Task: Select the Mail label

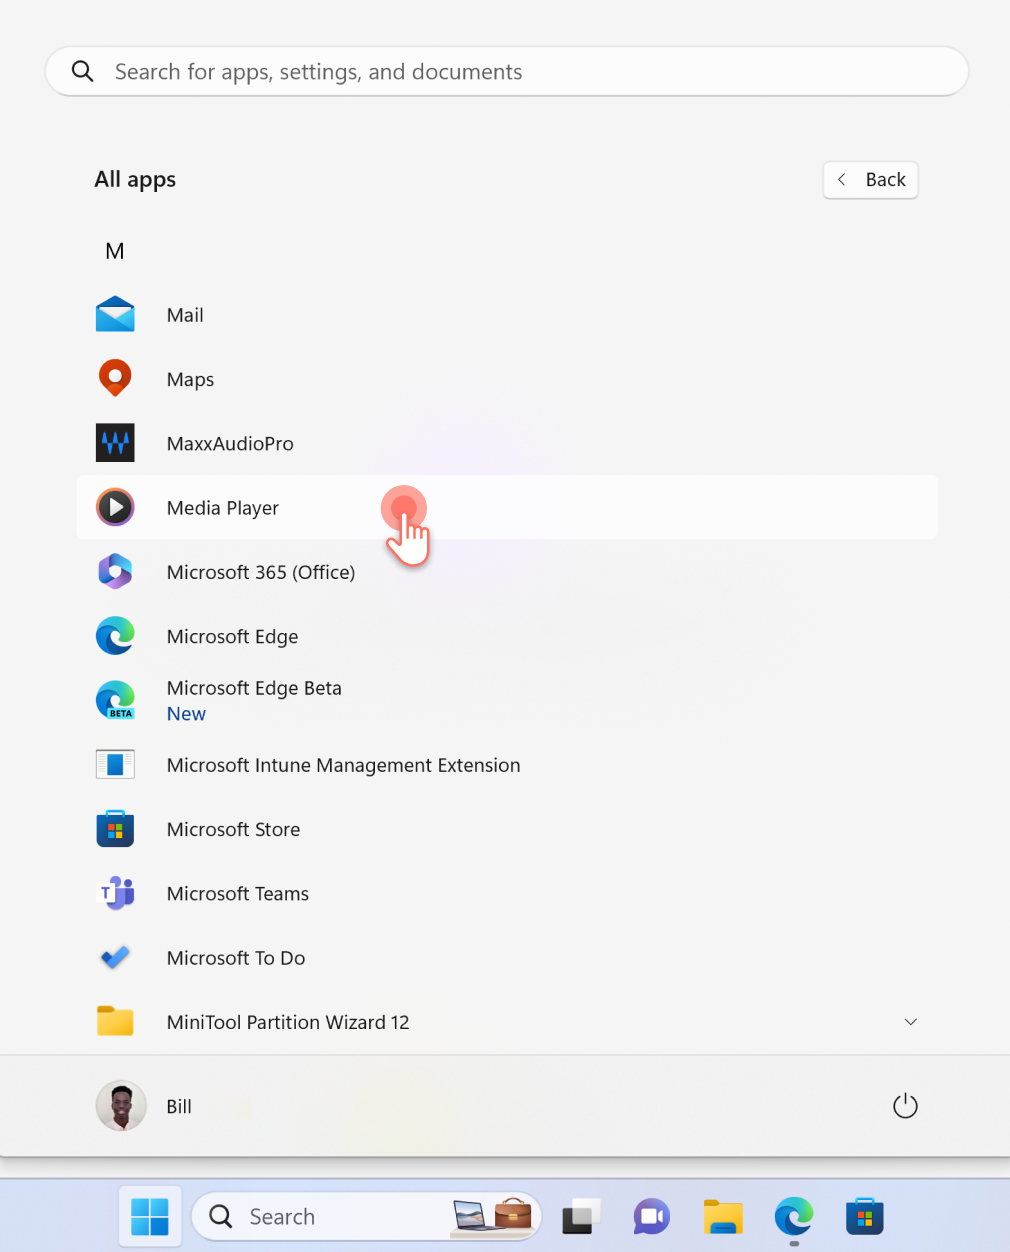Action: tap(185, 315)
